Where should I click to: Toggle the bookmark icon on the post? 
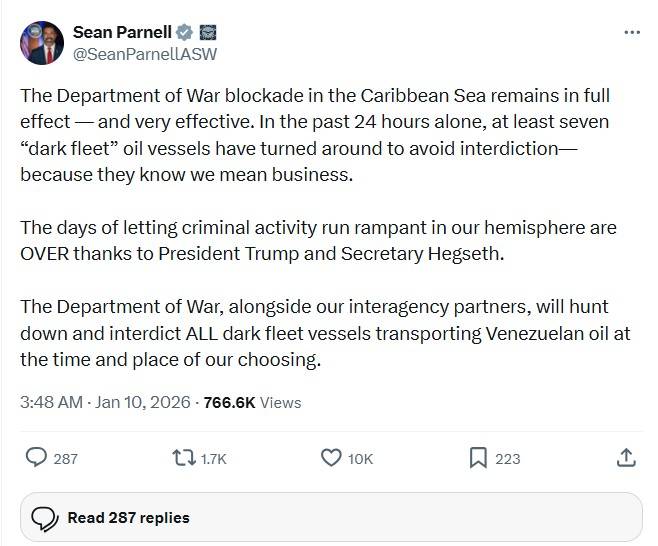pyautogui.click(x=478, y=457)
